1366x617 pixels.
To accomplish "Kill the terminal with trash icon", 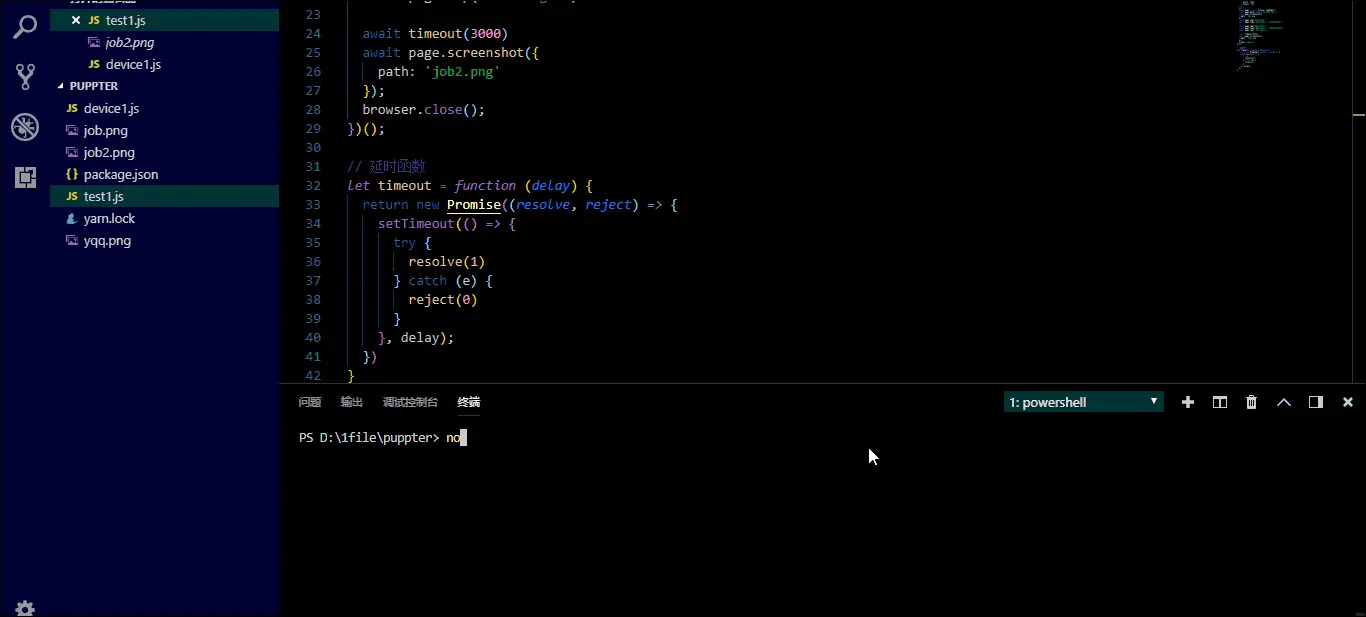I will pos(1251,402).
